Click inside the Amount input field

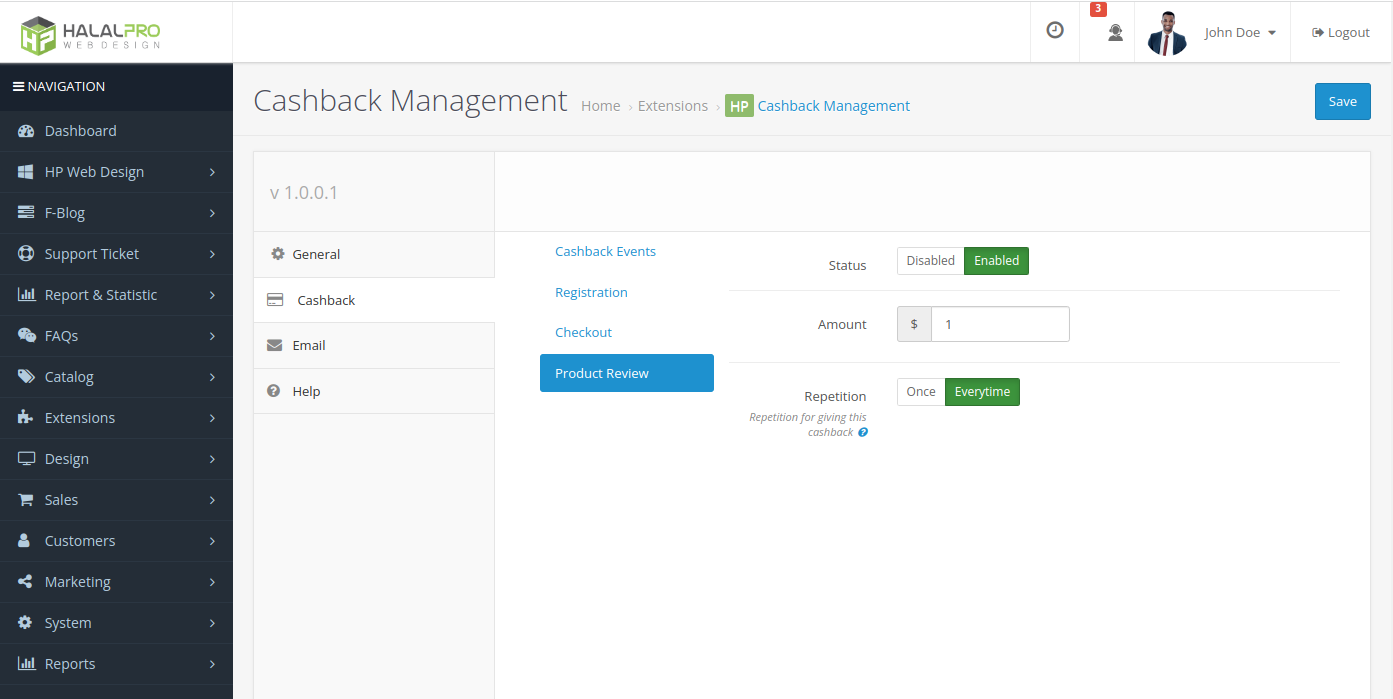(x=998, y=324)
